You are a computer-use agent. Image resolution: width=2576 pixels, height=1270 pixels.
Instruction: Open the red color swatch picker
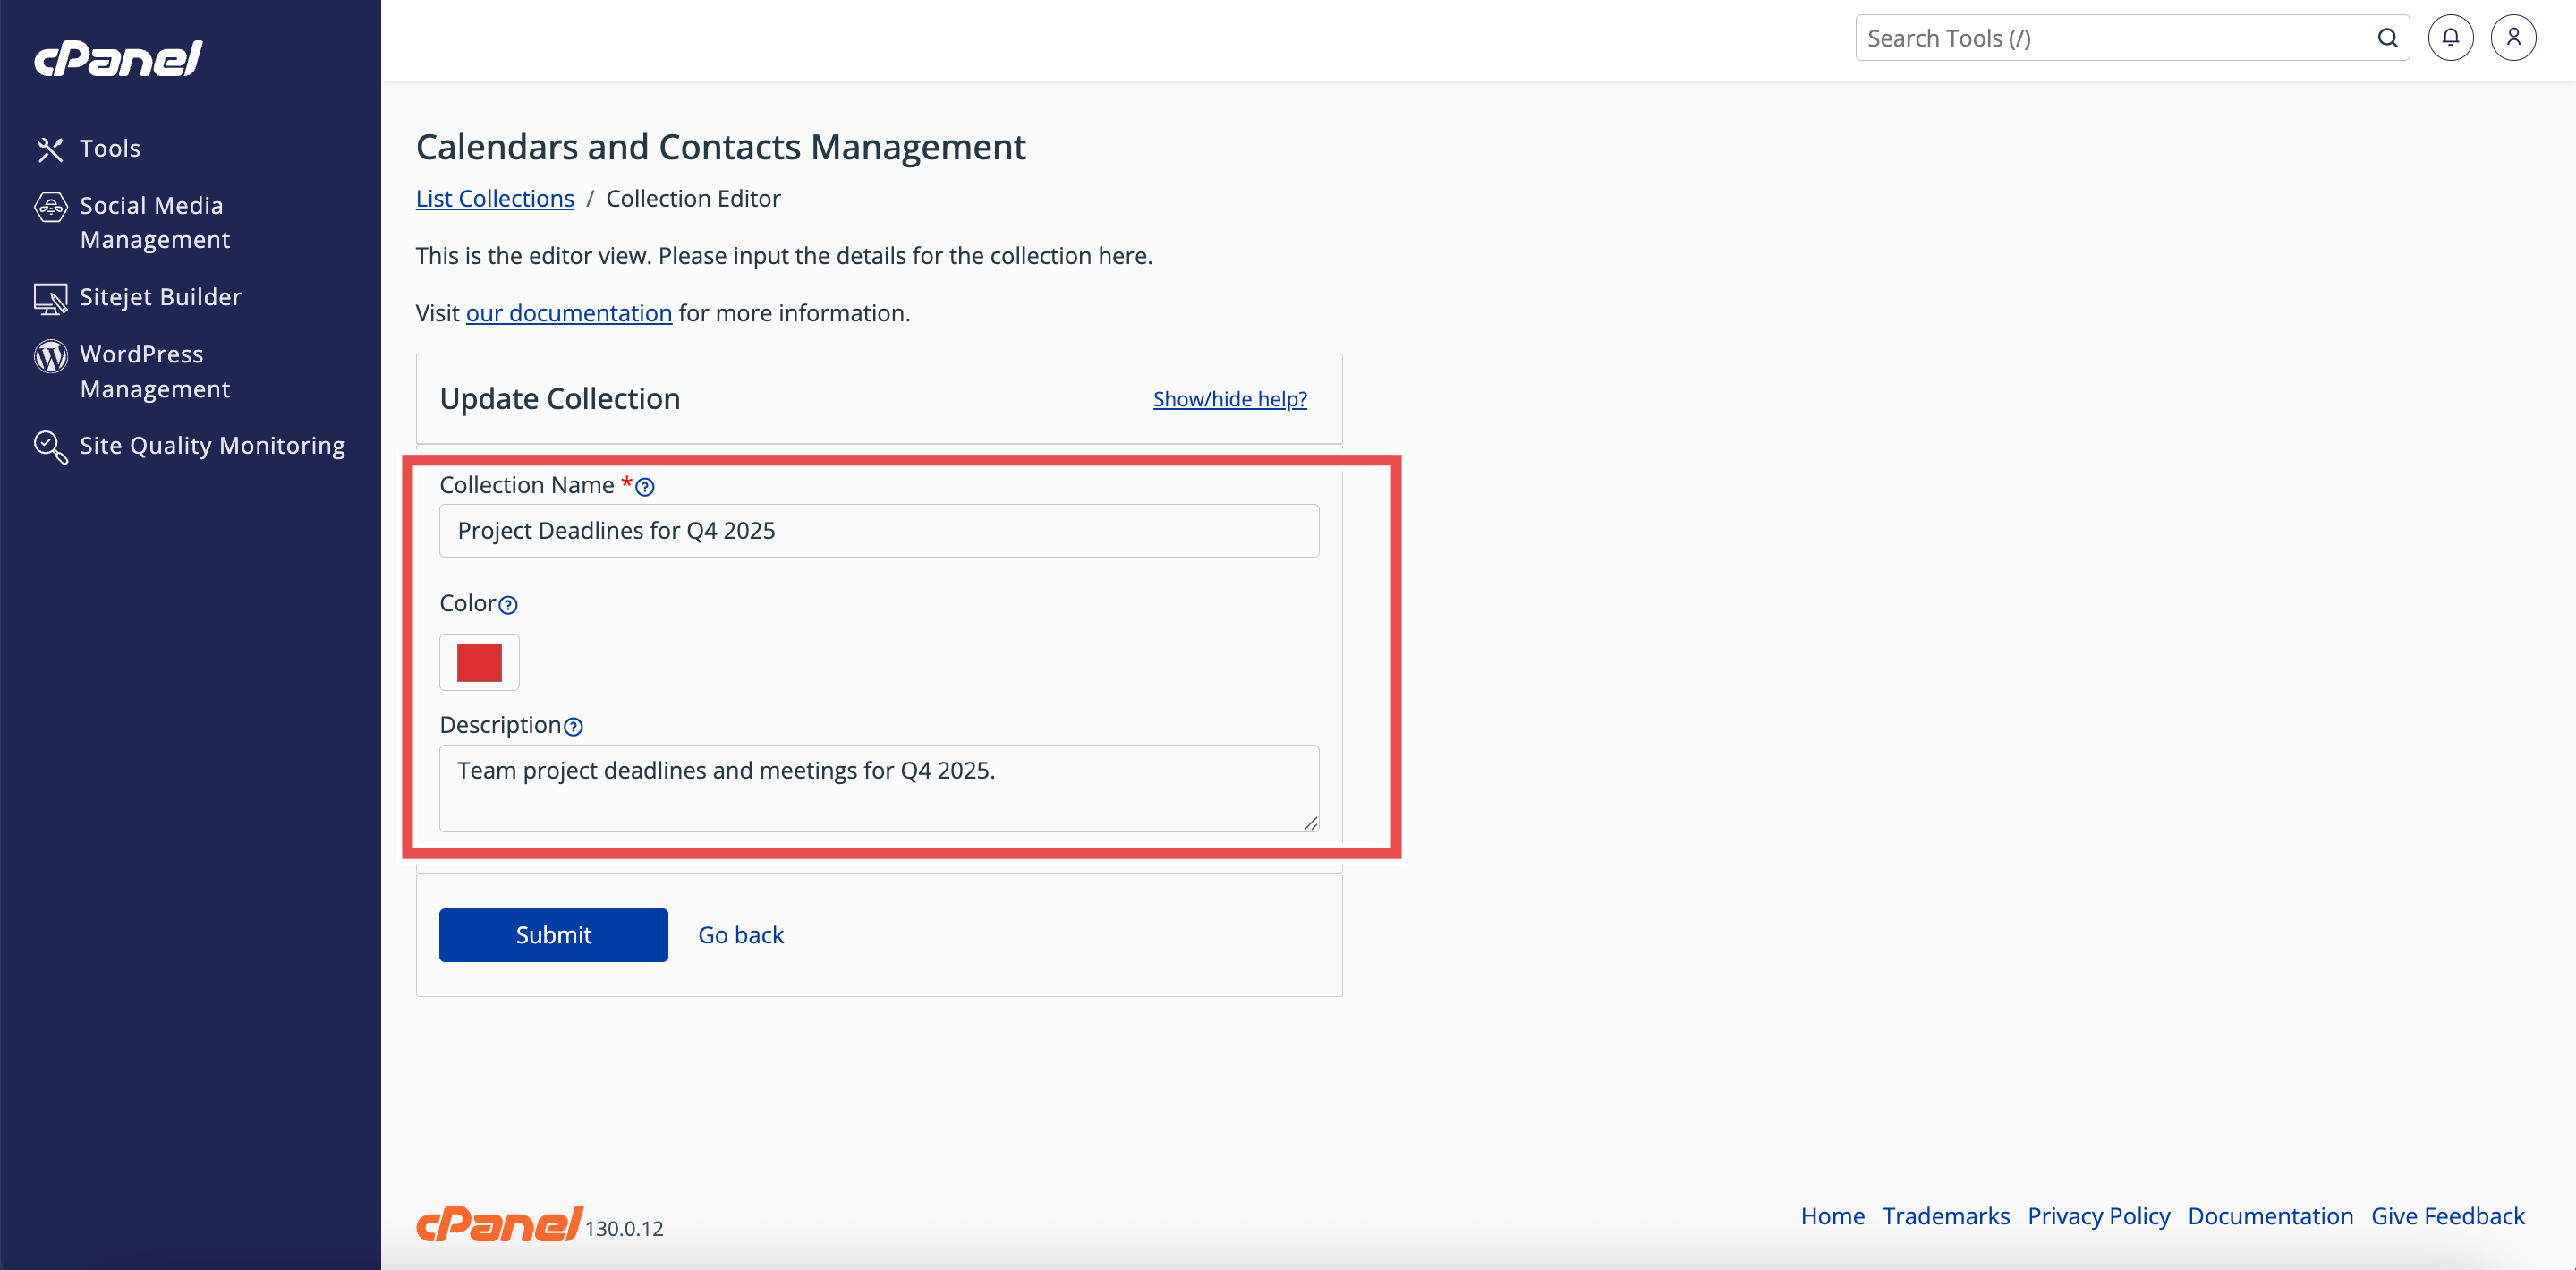(x=479, y=662)
